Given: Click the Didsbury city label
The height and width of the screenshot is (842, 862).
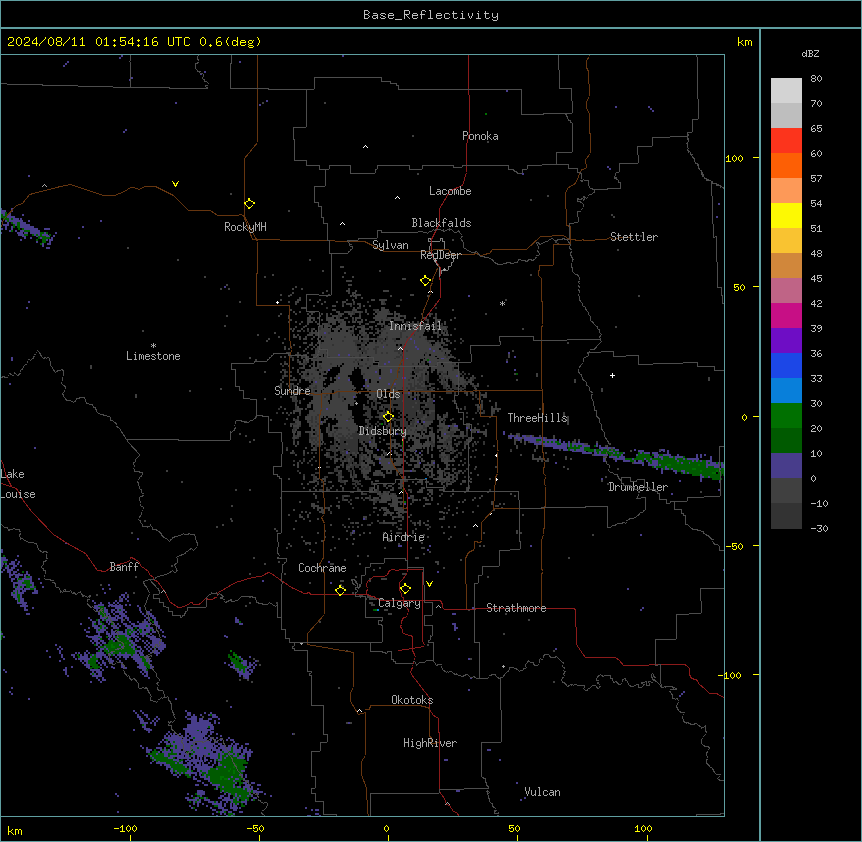Looking at the screenshot, I should 383,431.
